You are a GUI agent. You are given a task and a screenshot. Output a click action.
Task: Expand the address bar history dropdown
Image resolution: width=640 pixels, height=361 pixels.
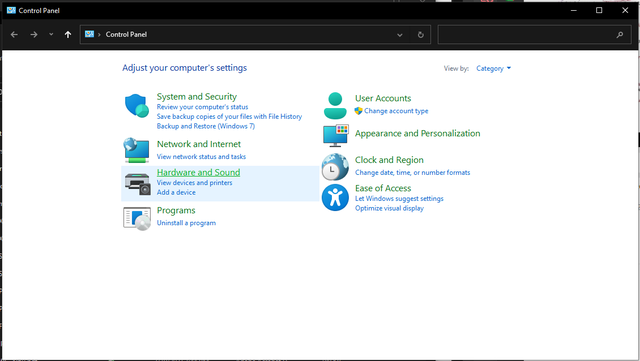[x=400, y=35]
